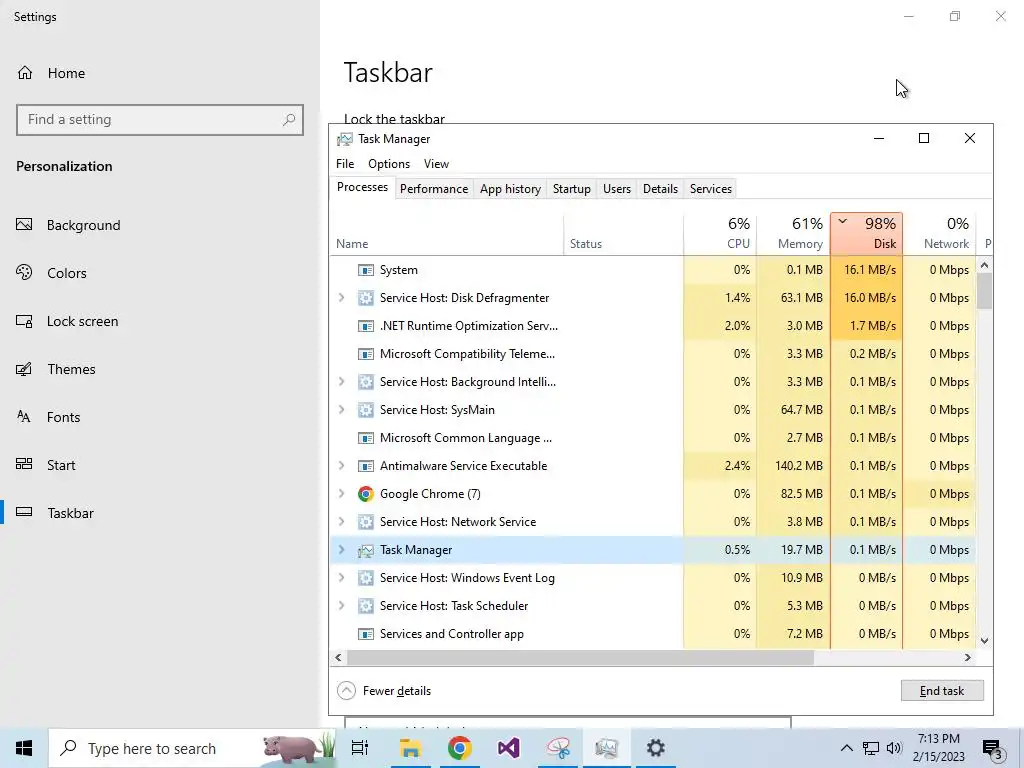Open the notification center icon
1024x768 pixels.
tap(992, 748)
